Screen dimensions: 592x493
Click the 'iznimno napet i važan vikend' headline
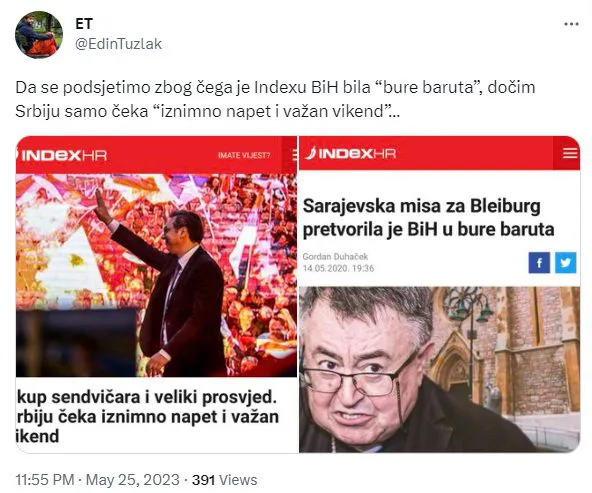coord(148,417)
